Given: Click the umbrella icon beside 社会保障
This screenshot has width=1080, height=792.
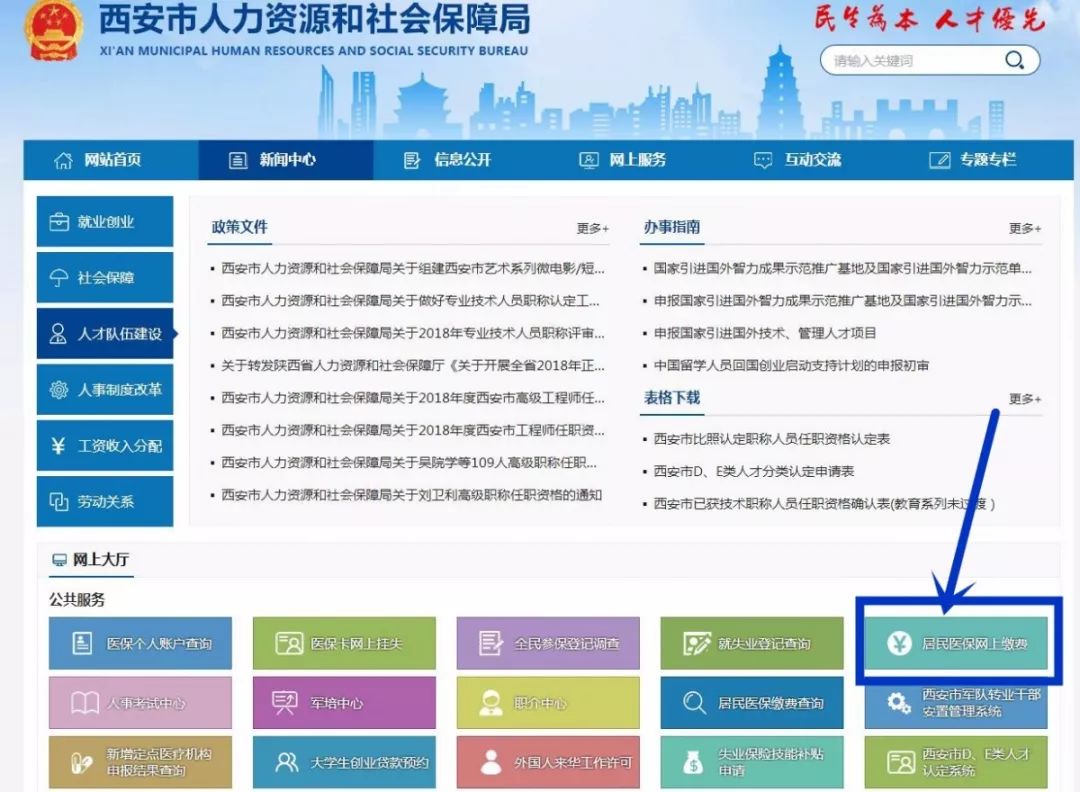Looking at the screenshot, I should (59, 278).
